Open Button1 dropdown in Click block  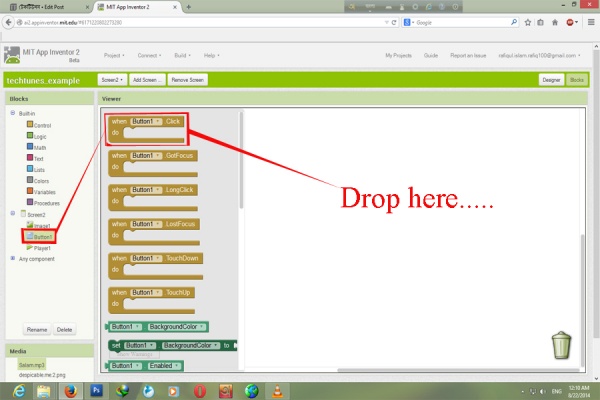click(146, 121)
